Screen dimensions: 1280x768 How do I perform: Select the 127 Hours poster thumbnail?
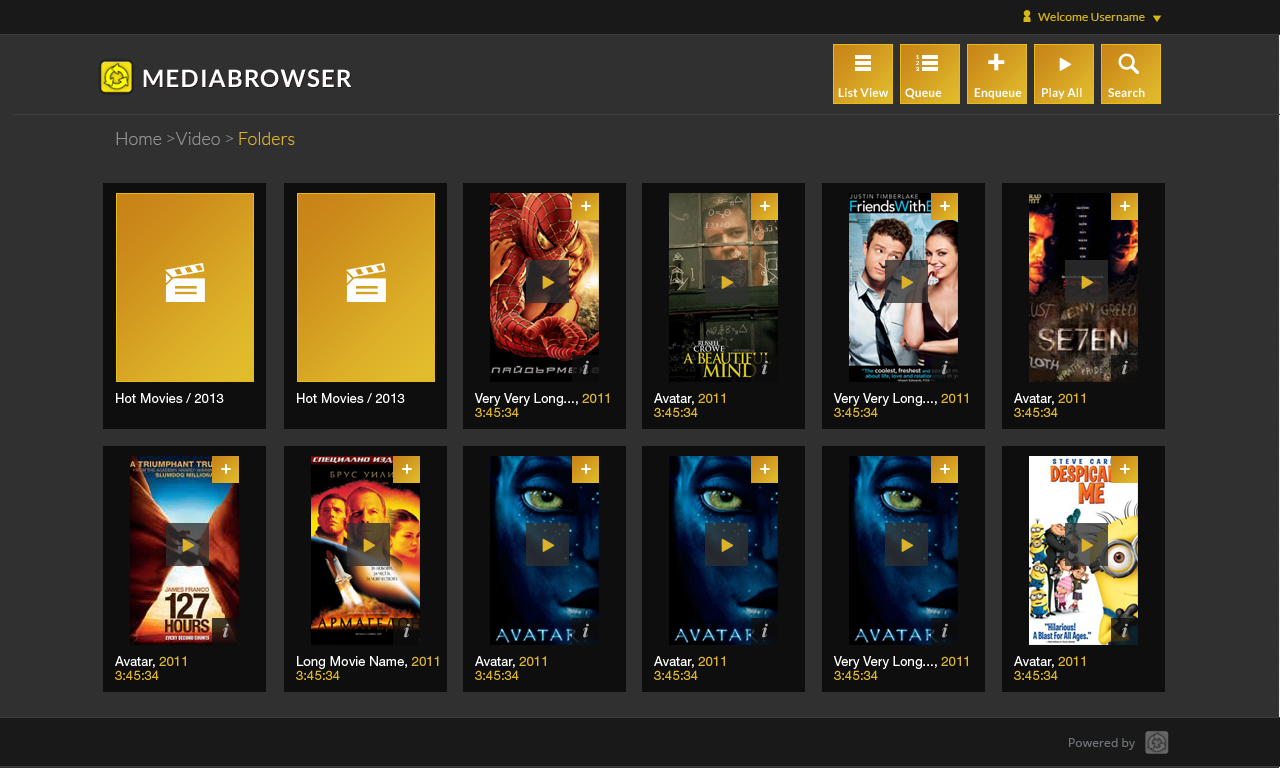[184, 550]
